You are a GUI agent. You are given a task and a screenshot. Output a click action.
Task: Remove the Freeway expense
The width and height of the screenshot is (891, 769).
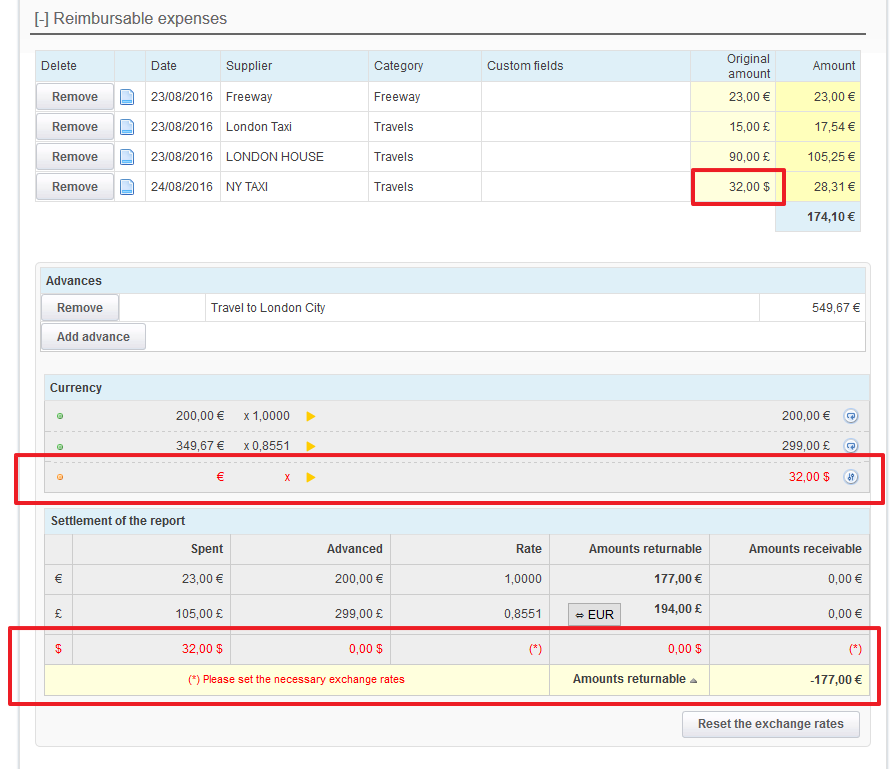[75, 97]
